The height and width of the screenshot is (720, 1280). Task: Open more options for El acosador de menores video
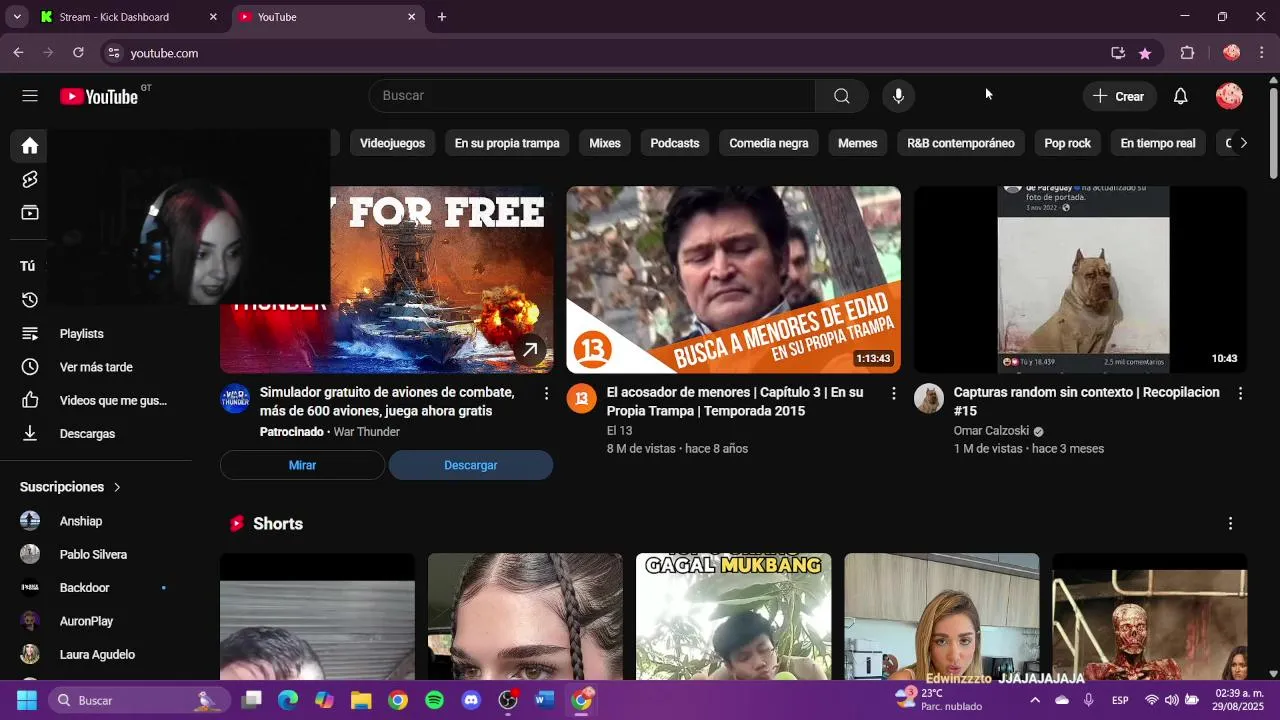pos(893,394)
